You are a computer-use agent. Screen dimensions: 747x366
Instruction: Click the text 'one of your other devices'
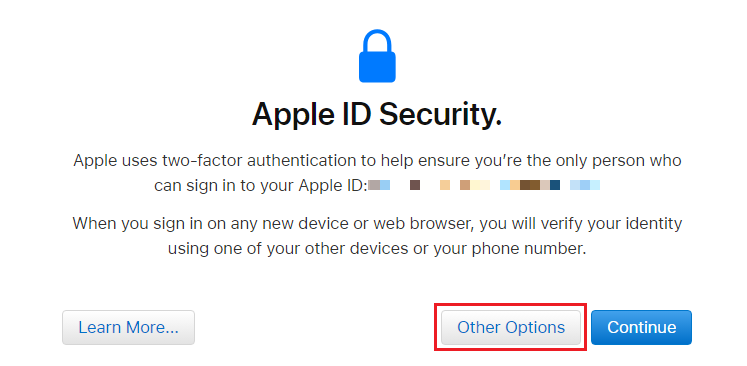(x=308, y=249)
